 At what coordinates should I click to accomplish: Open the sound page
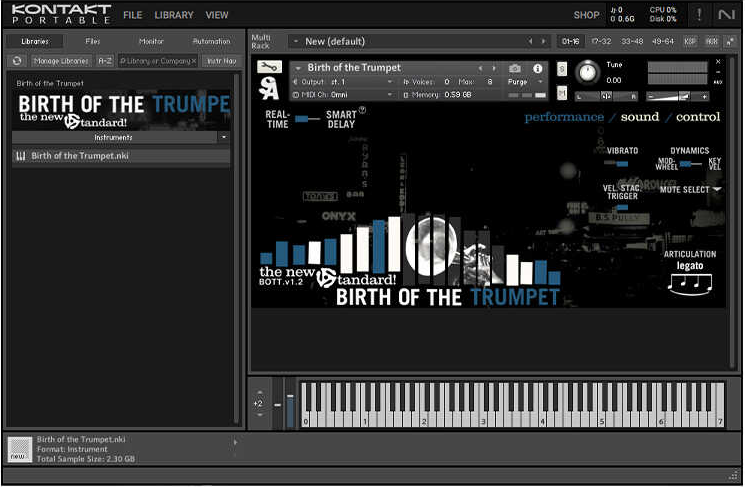point(640,117)
